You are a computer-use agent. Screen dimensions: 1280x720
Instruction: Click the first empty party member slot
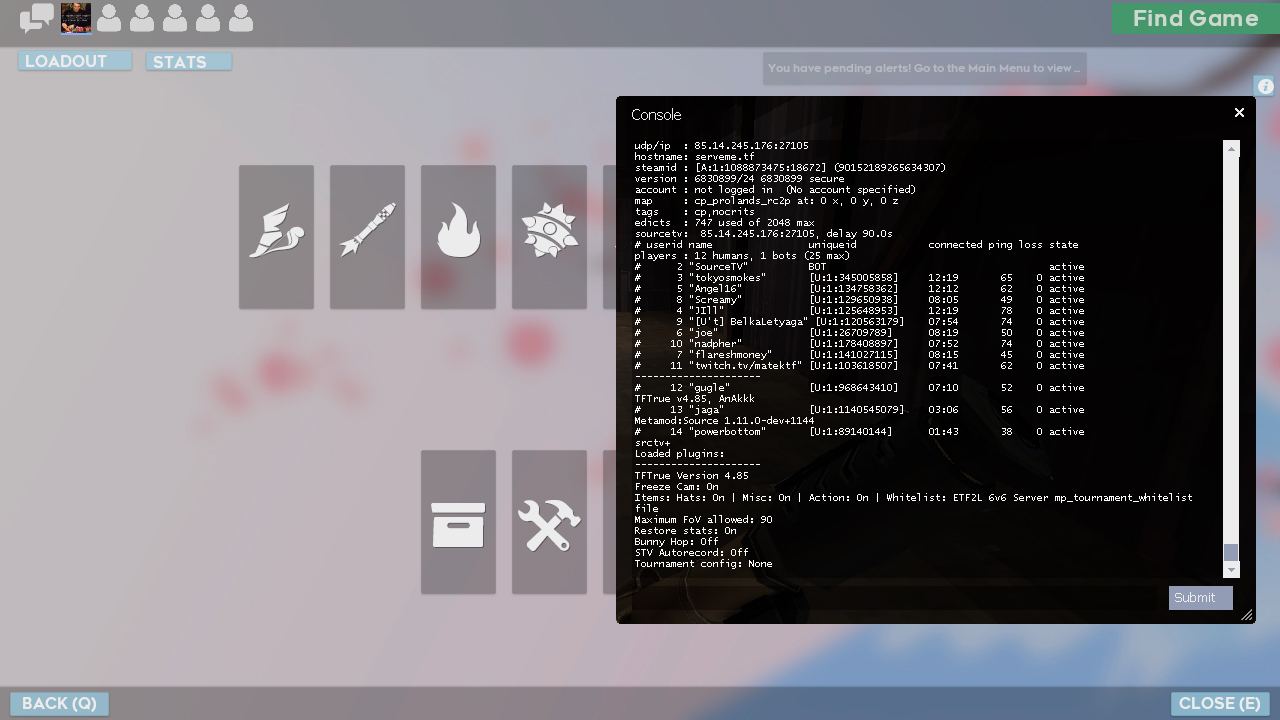(109, 18)
